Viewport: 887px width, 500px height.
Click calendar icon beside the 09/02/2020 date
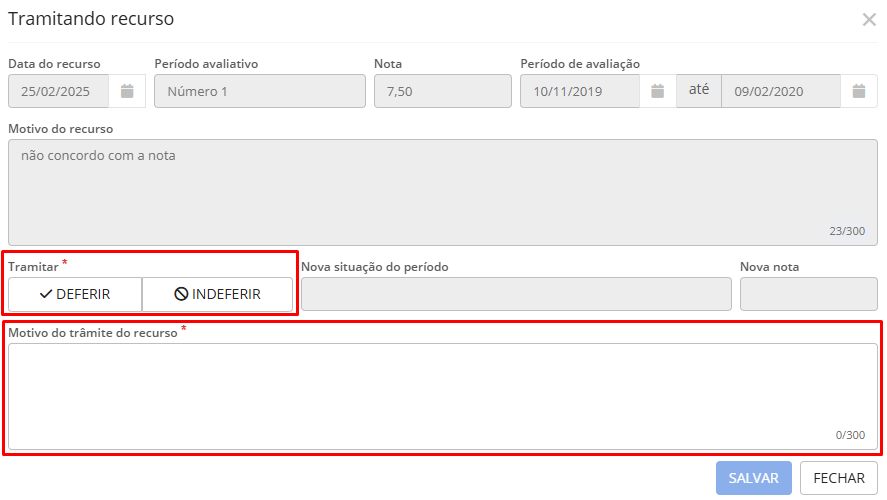coord(858,91)
